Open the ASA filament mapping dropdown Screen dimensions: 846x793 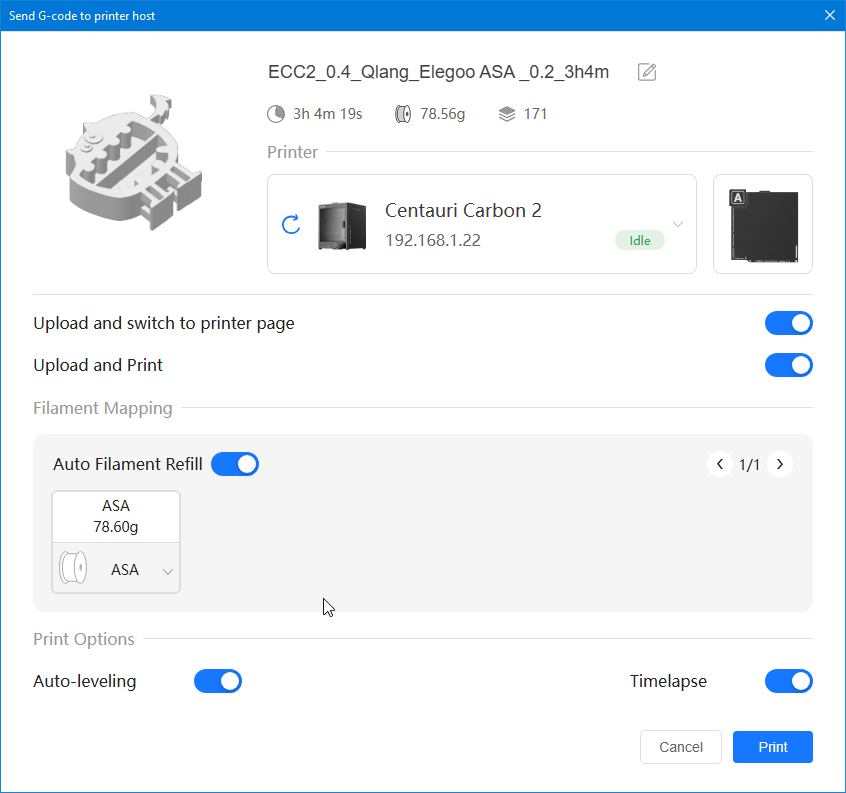(x=167, y=571)
